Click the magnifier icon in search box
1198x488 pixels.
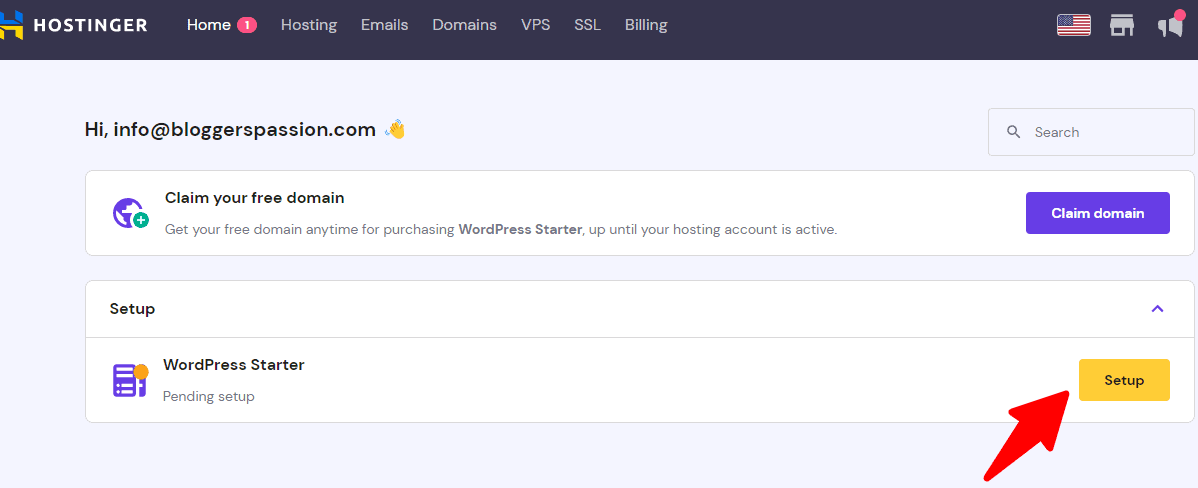tap(1014, 132)
